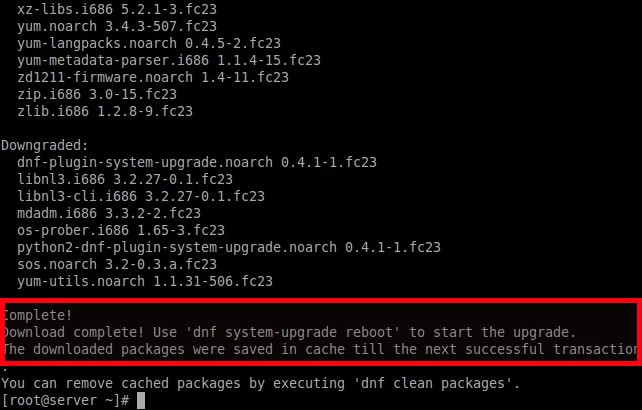Click the yum-metadata-parser.i686 package line

coord(169,60)
